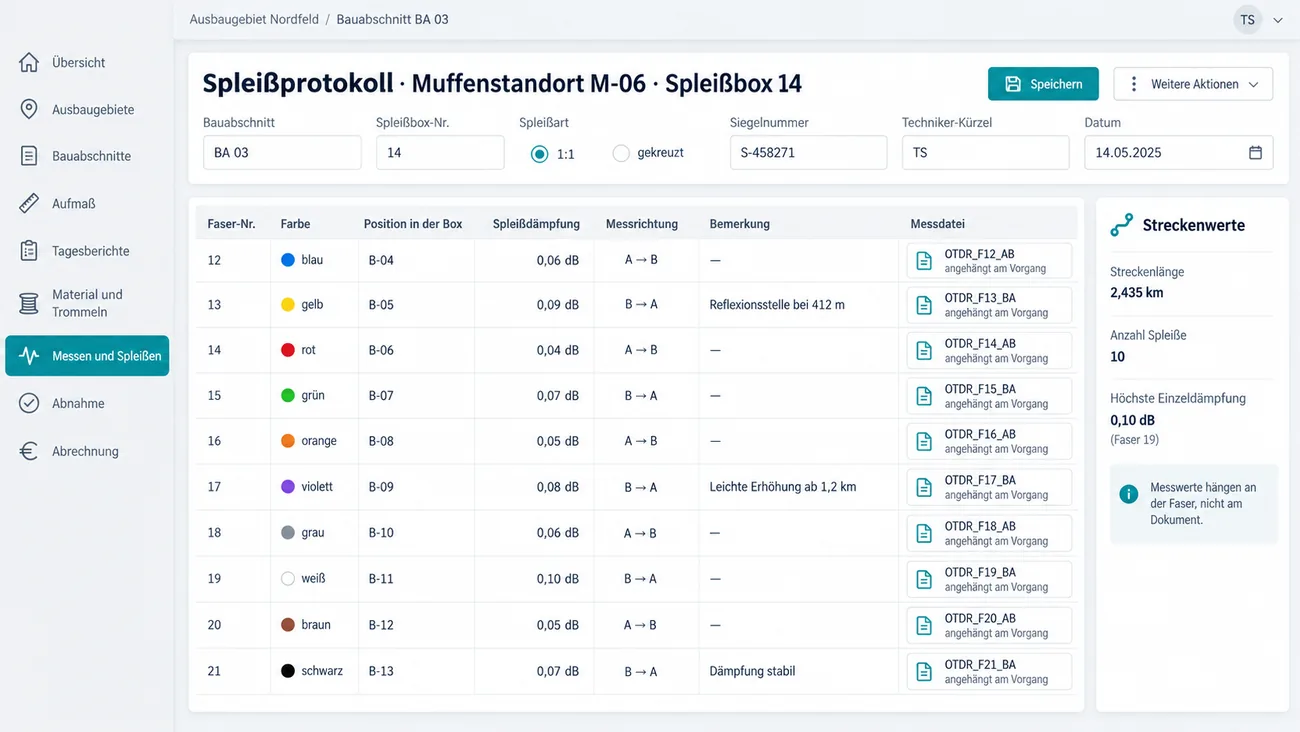This screenshot has width=1300, height=732.
Task: Expand the Weitere Aktionen dropdown
Action: [1193, 84]
